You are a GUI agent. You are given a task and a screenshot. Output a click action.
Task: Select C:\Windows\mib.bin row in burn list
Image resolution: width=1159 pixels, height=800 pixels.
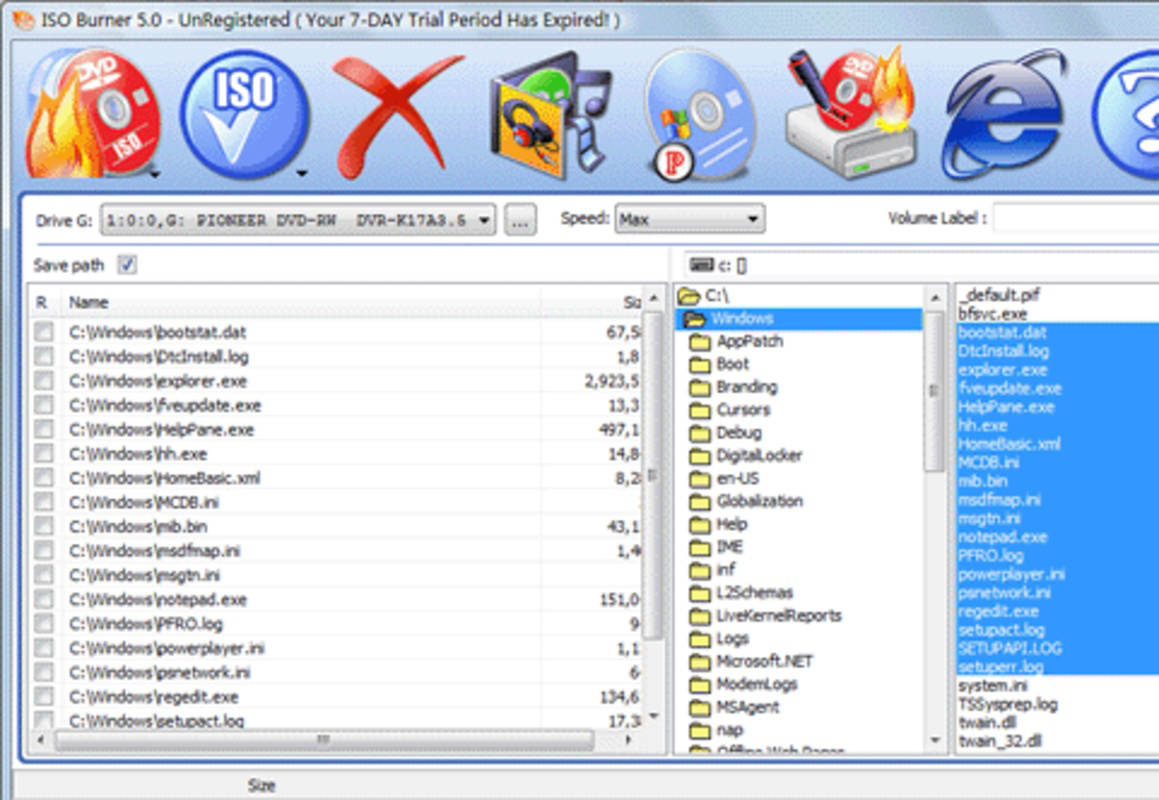coord(336,526)
